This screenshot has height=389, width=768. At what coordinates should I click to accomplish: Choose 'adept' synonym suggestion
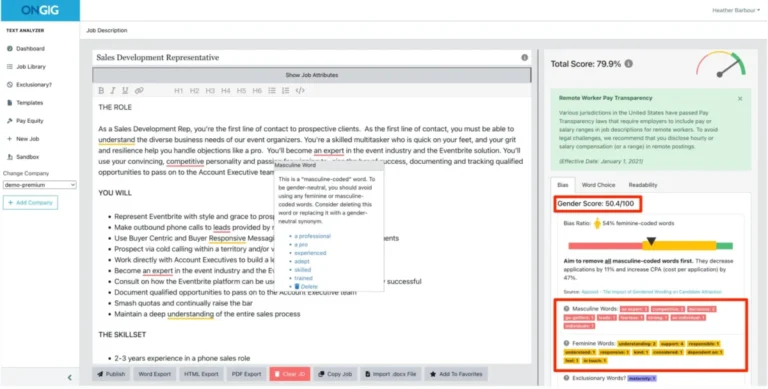(x=302, y=261)
